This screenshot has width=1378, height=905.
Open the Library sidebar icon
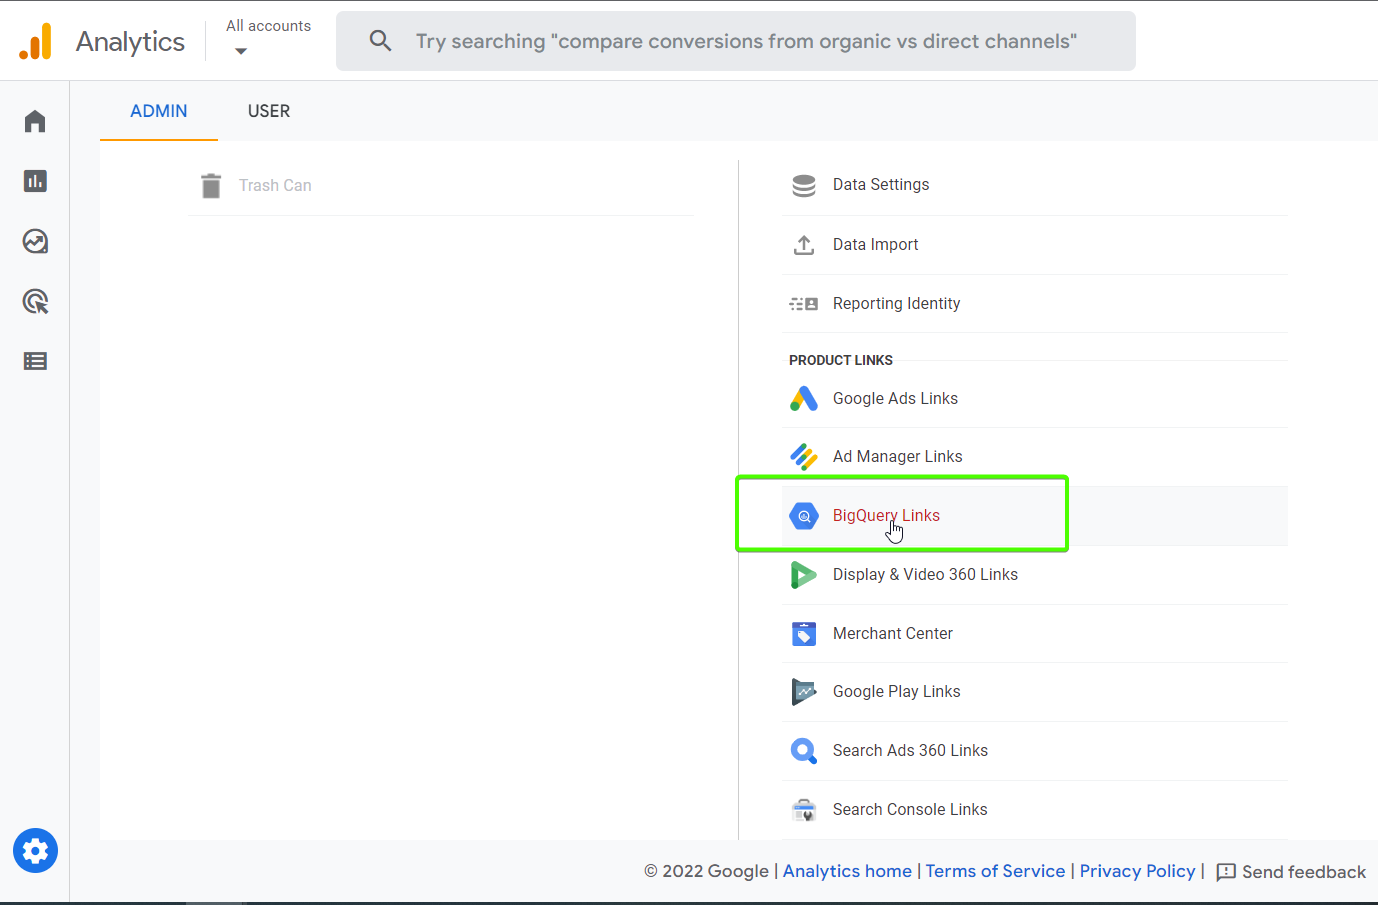35,361
